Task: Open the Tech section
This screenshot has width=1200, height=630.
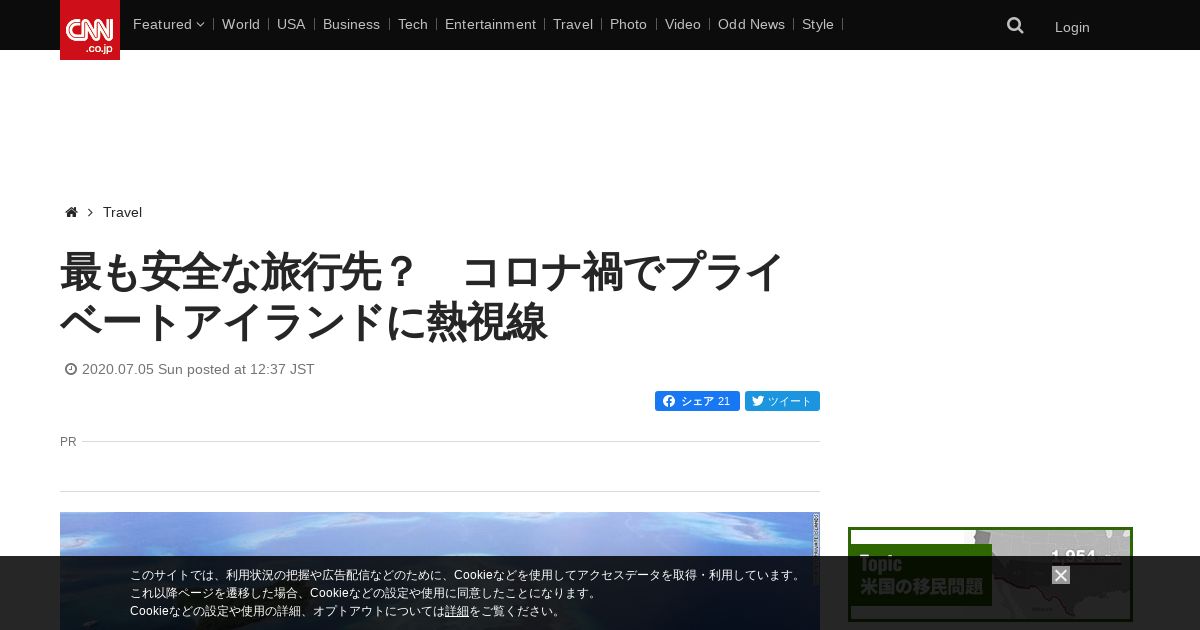Action: 413,24
